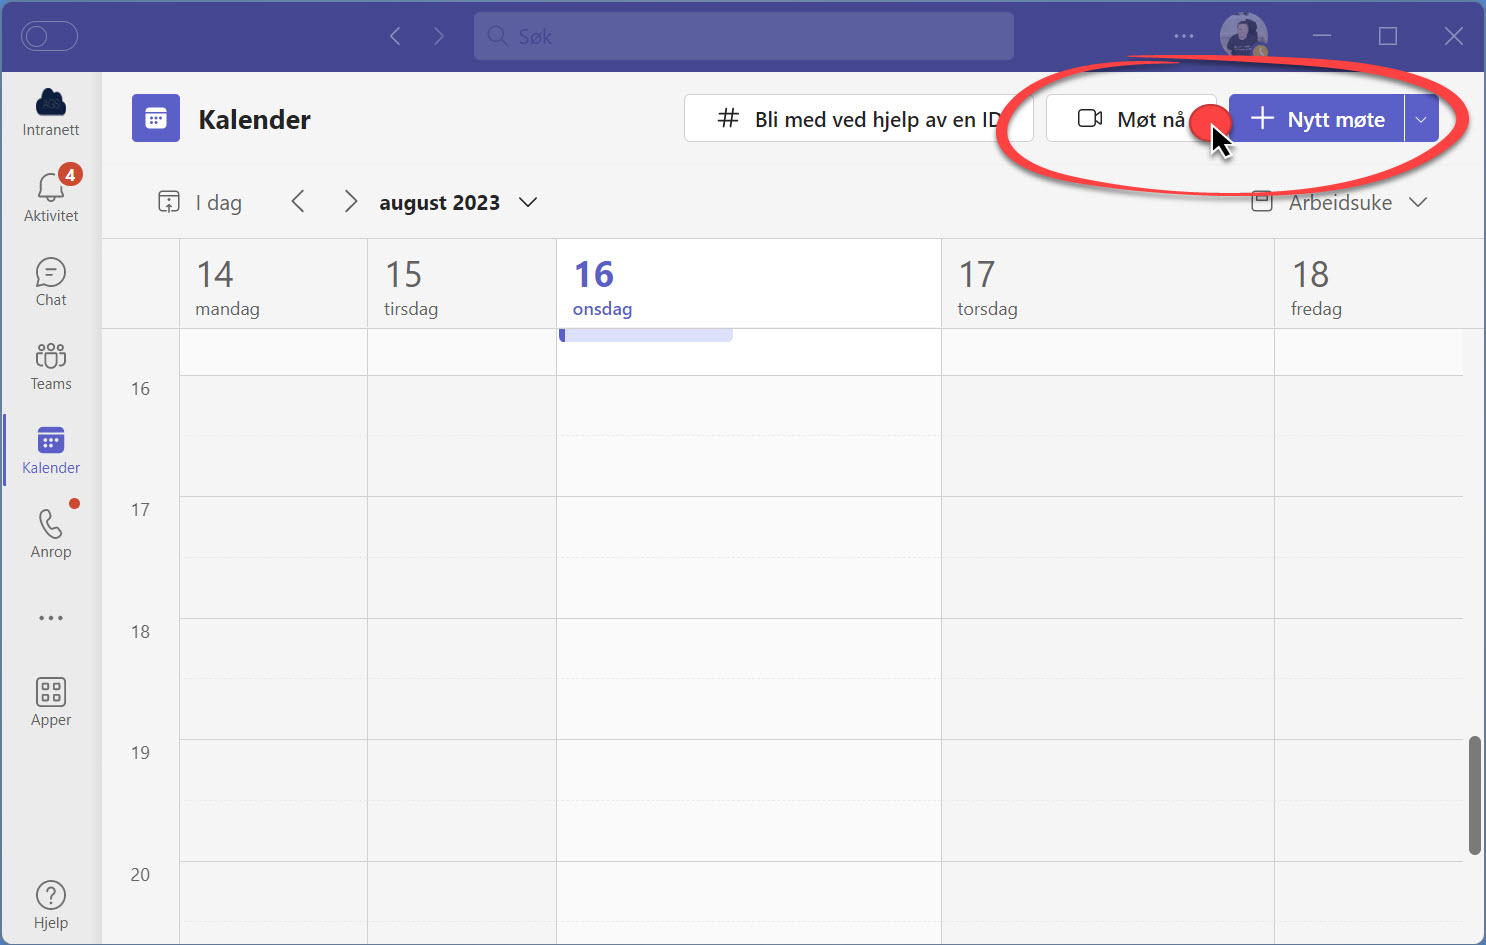This screenshot has width=1486, height=945.
Task: Open your profile picture menu
Action: tap(1243, 35)
